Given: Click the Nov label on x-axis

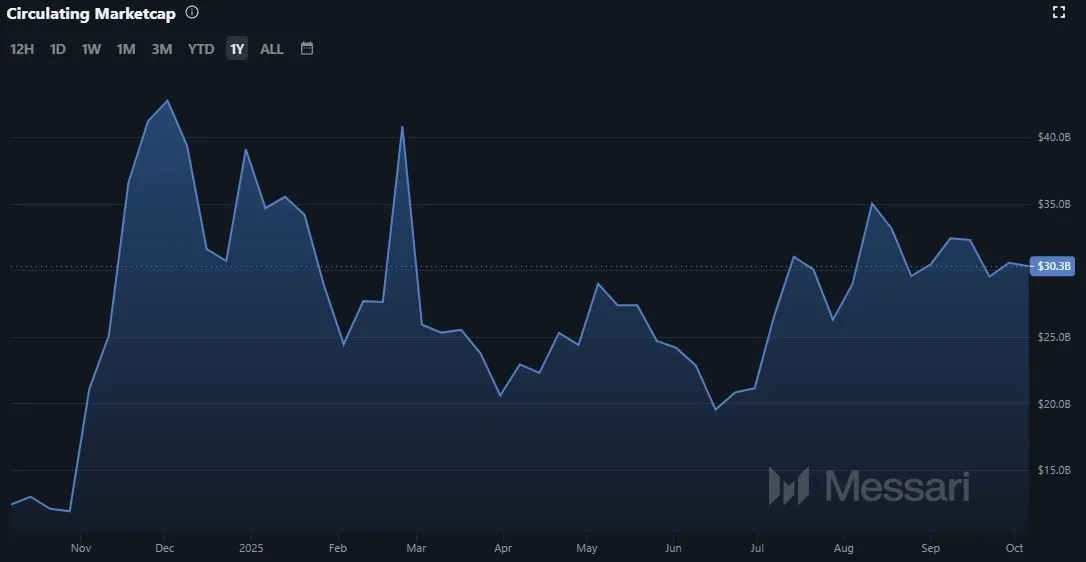Looking at the screenshot, I should point(82,548).
